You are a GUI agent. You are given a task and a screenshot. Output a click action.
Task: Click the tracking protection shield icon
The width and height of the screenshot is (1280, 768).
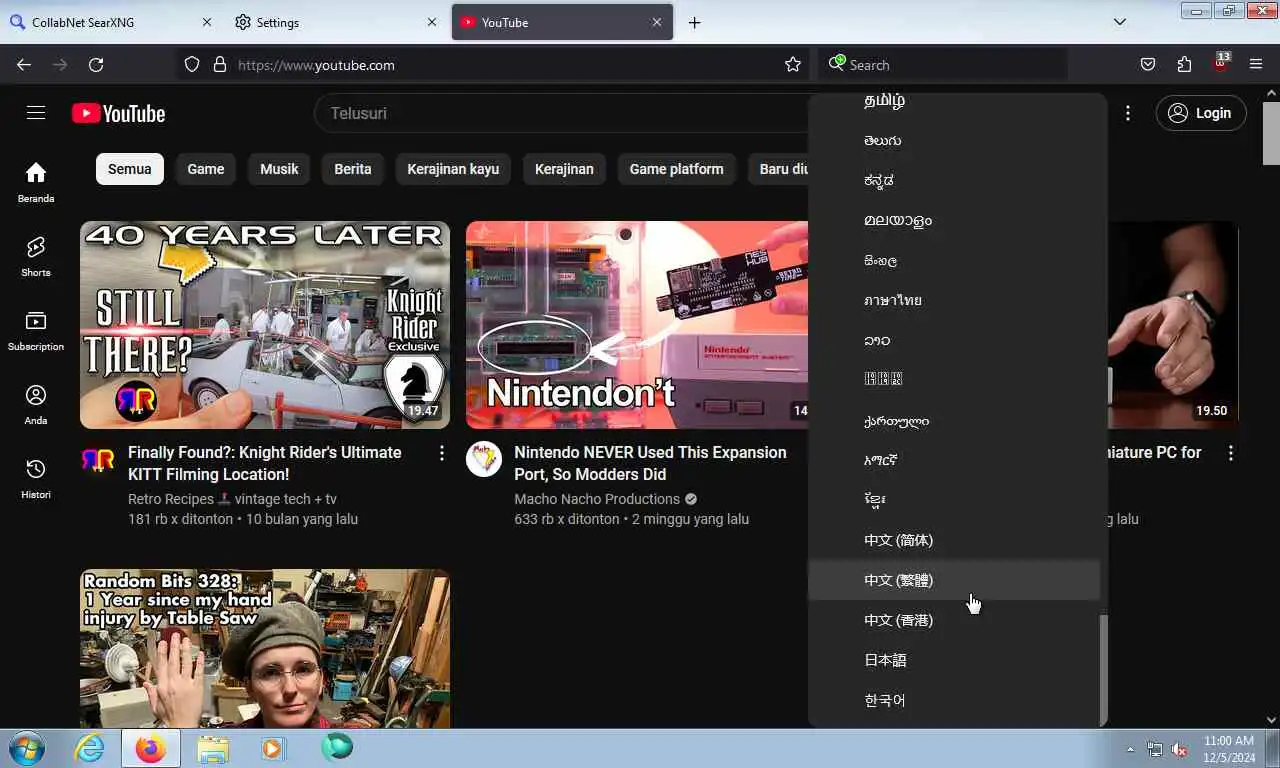coord(192,65)
